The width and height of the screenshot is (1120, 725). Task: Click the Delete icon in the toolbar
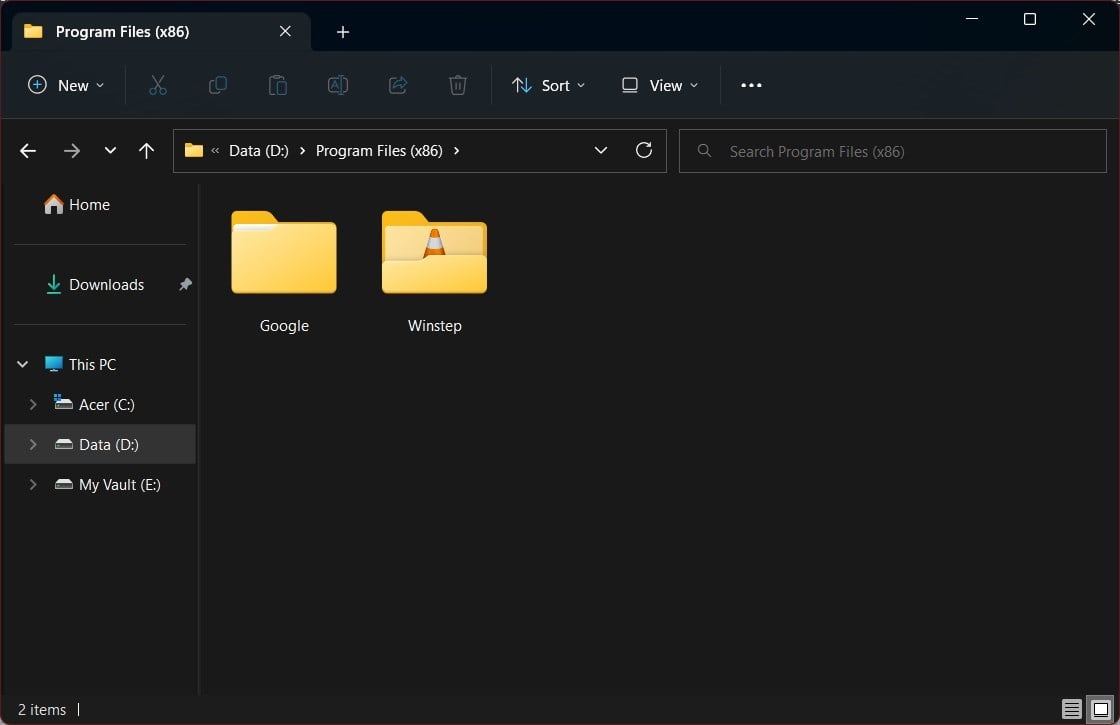click(x=458, y=85)
